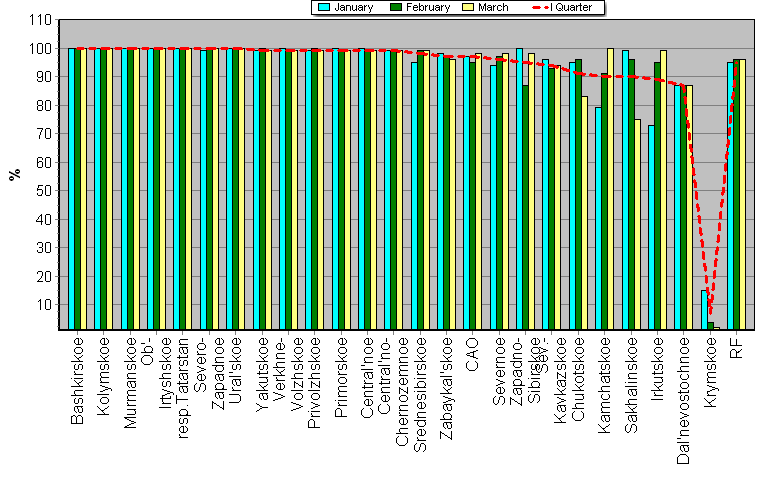Click the Chukotskoe axis label
The width and height of the screenshot is (777, 479).
click(x=578, y=379)
